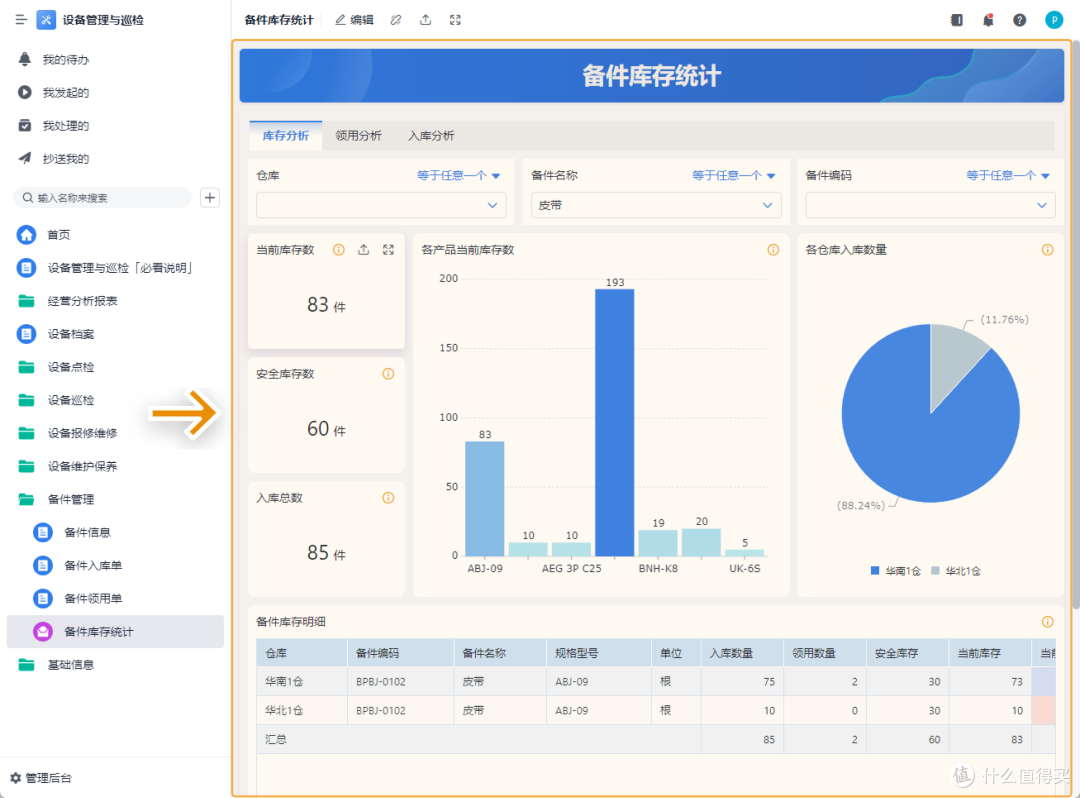Open the 备件名称 dropdown showing 皮带
1080x798 pixels.
(656, 205)
